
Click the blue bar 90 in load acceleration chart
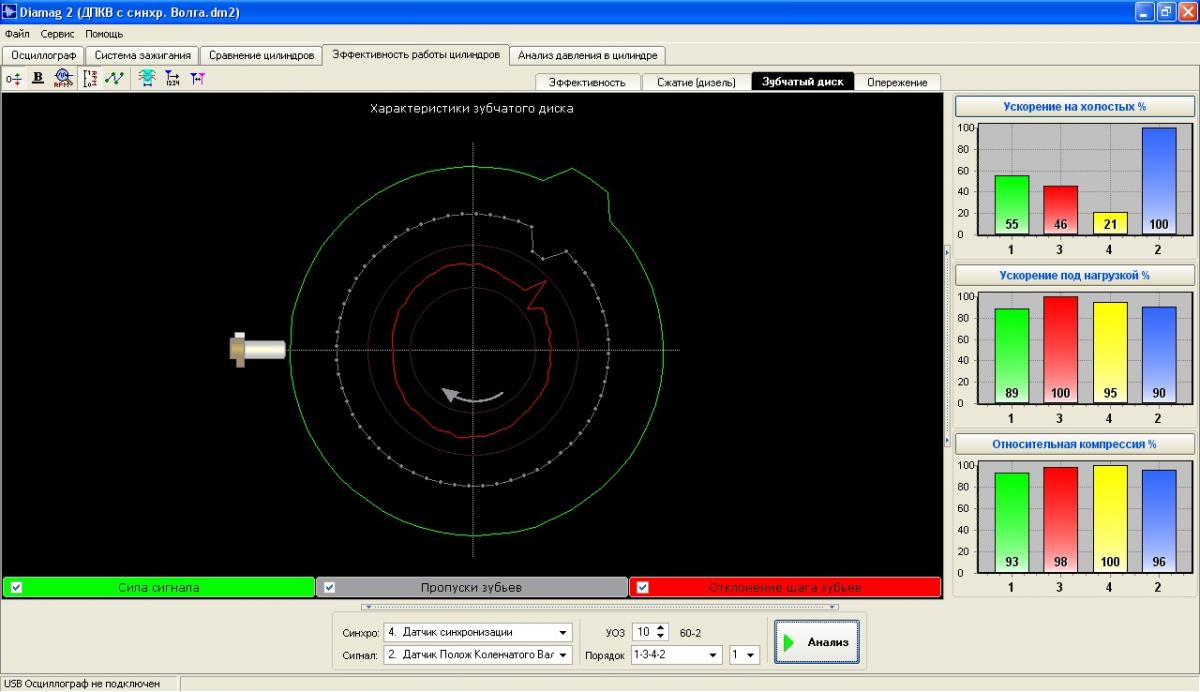1158,355
